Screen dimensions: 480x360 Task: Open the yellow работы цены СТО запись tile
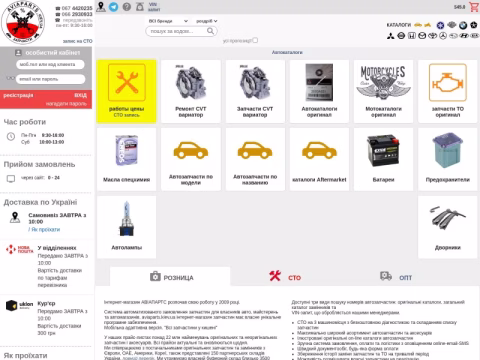(x=126, y=91)
